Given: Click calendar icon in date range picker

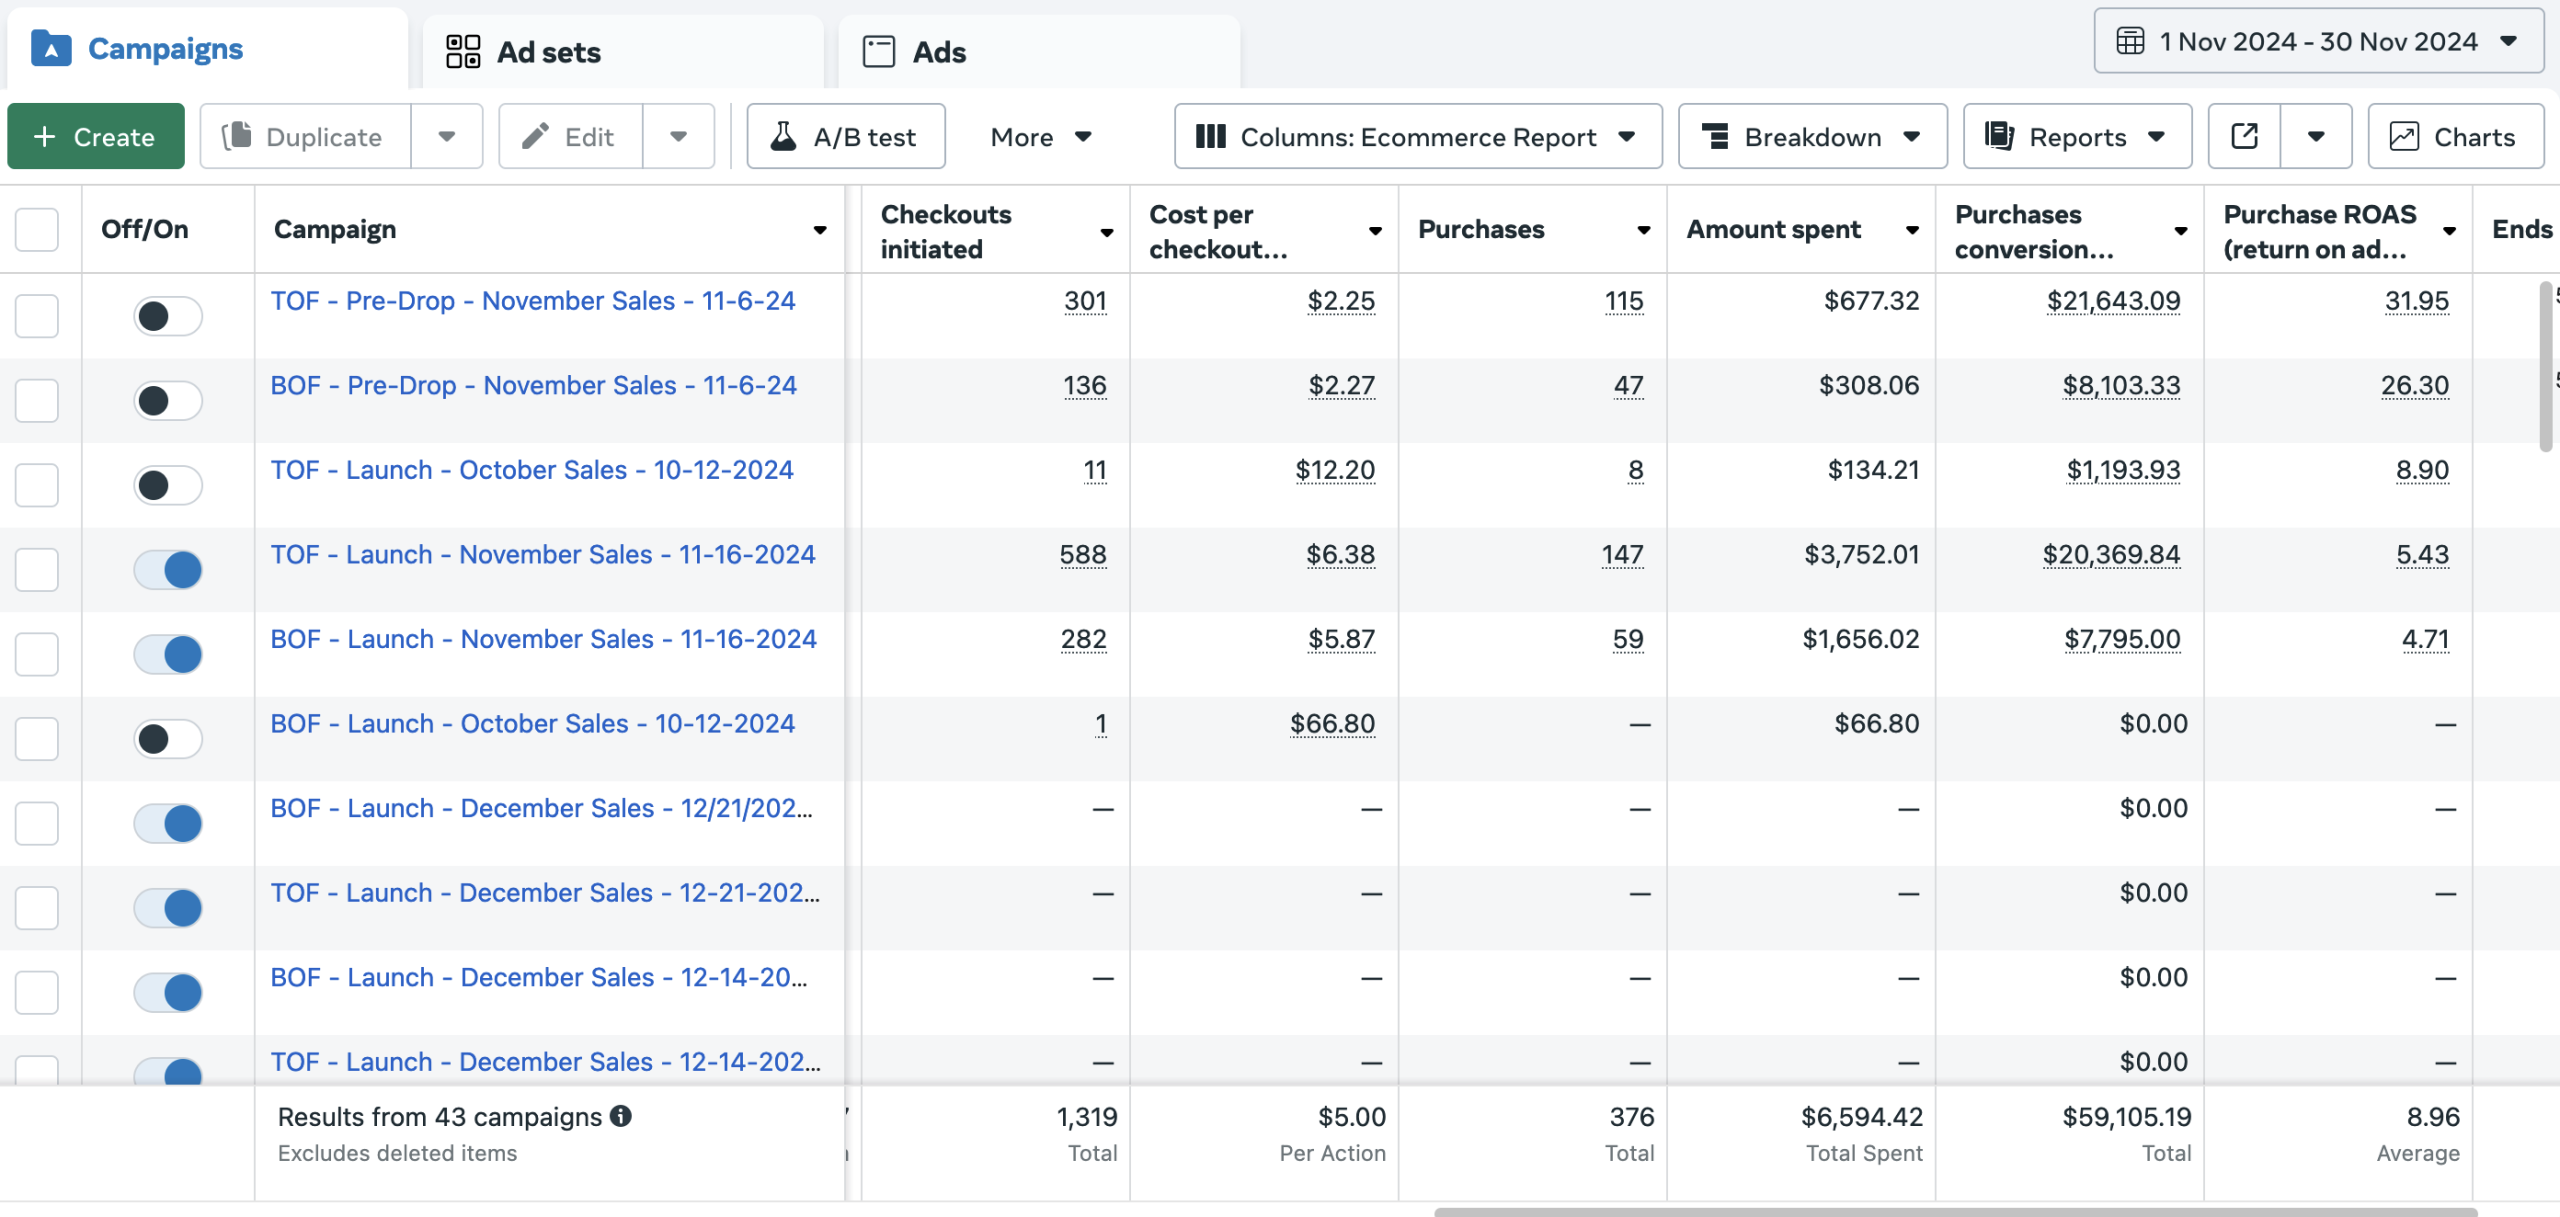Looking at the screenshot, I should (2130, 42).
